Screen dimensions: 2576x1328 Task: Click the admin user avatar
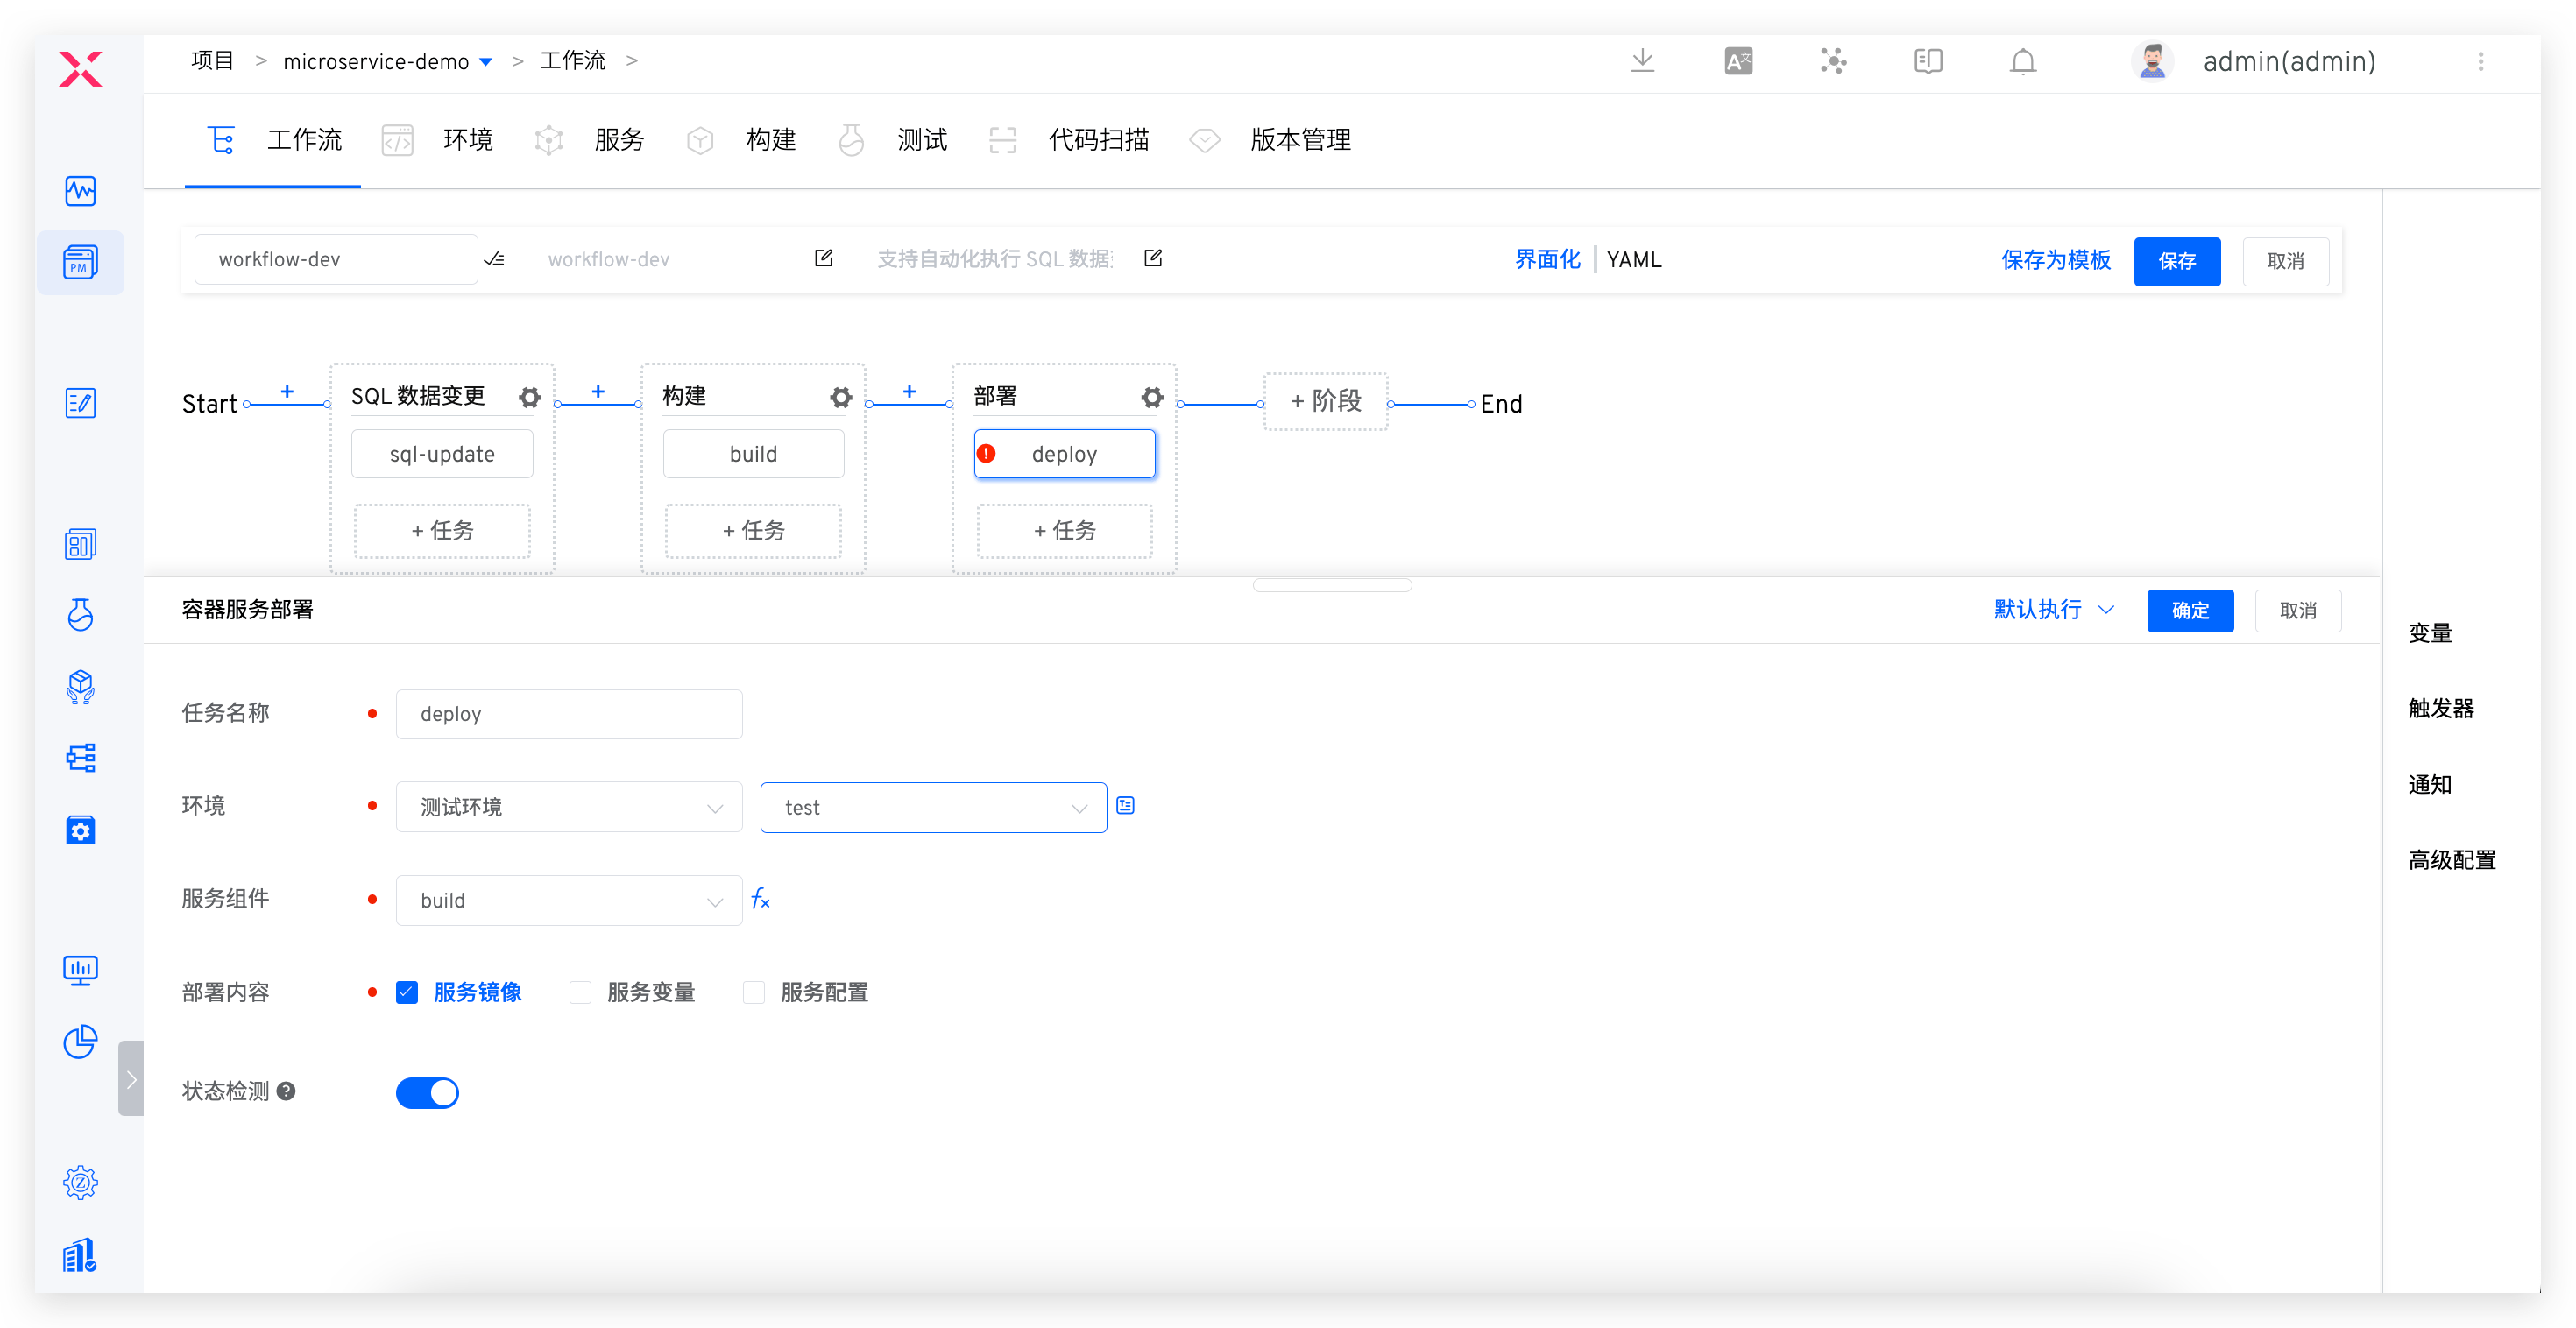pyautogui.click(x=2152, y=61)
